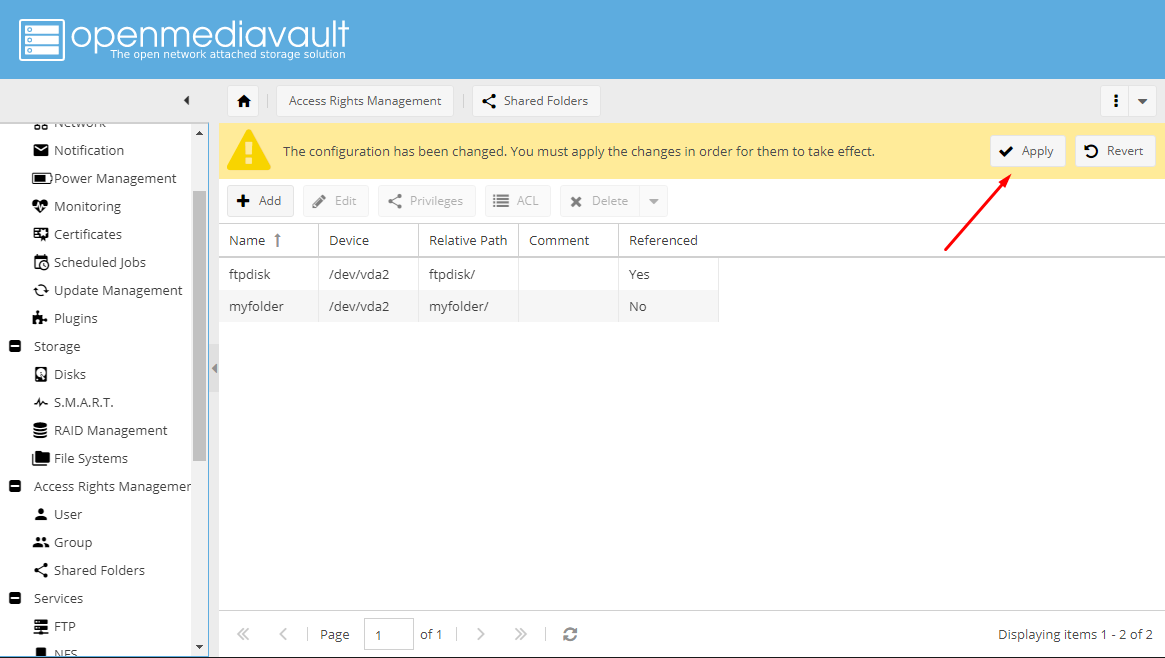Open the Delete button dropdown arrow
The image size is (1165, 658).
[x=654, y=201]
